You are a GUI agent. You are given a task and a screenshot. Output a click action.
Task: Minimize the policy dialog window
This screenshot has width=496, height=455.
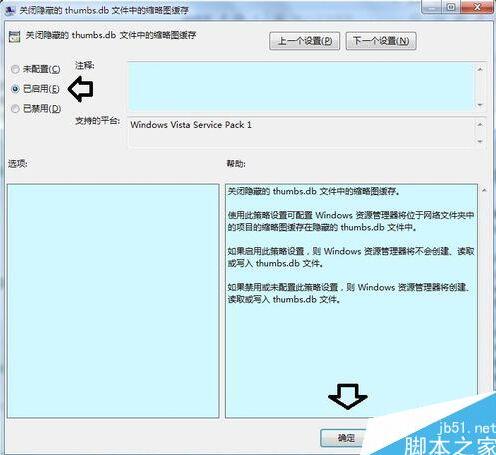point(432,7)
